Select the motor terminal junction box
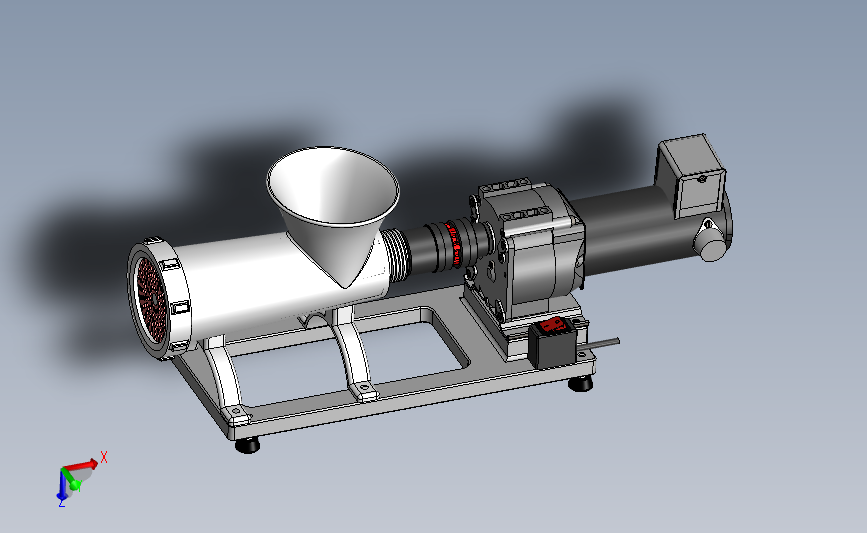This screenshot has width=867, height=533. click(x=691, y=176)
